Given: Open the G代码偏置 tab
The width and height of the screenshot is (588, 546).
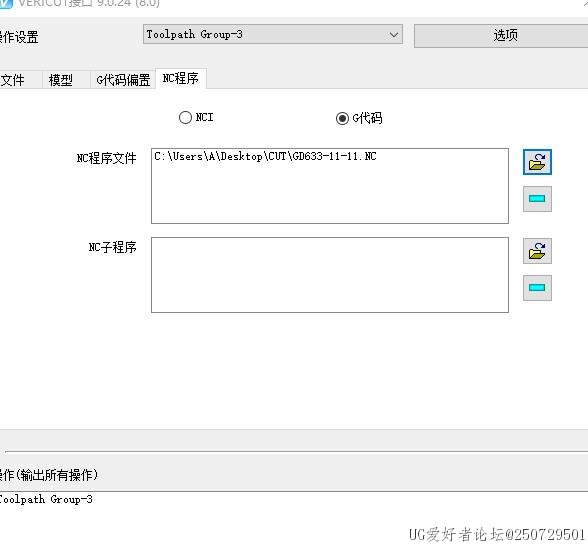Looking at the screenshot, I should (x=123, y=80).
